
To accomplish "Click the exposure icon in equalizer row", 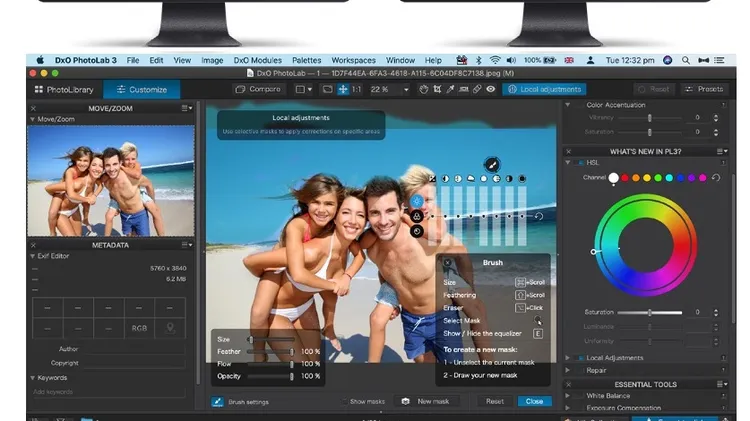I will pyautogui.click(x=432, y=178).
